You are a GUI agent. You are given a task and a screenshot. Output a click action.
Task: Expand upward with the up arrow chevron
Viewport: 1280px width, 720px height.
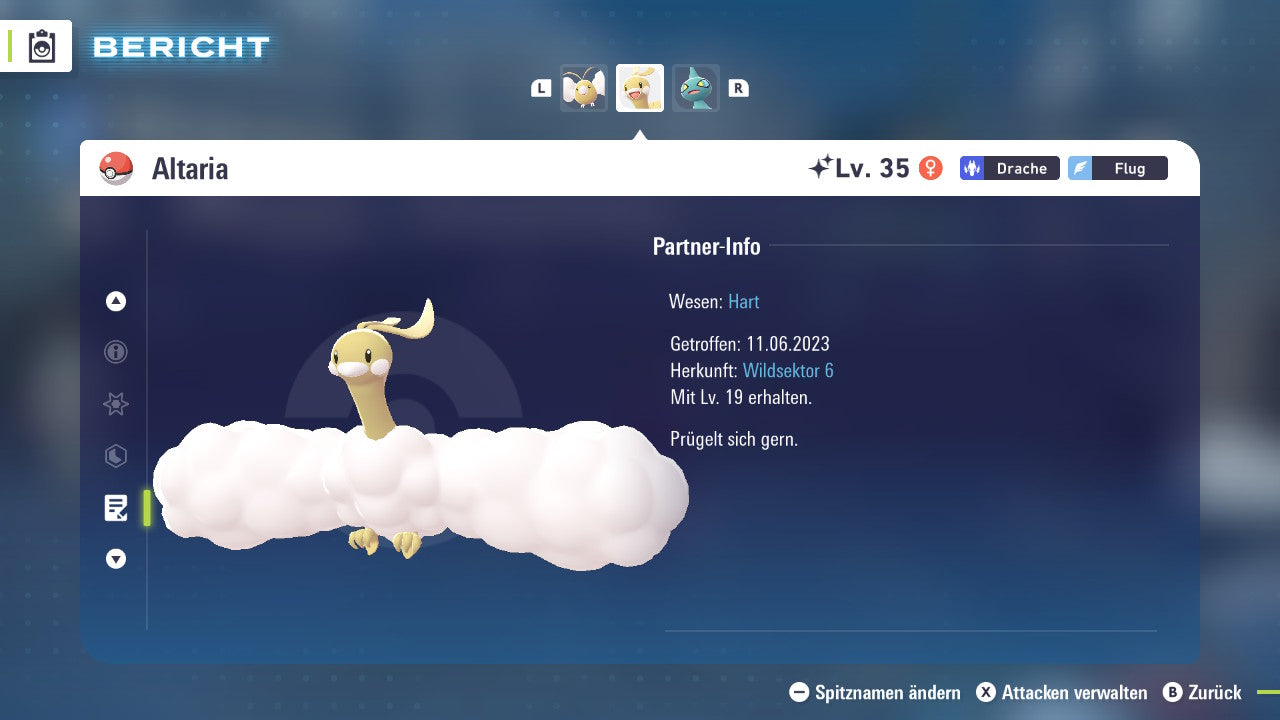click(x=115, y=301)
